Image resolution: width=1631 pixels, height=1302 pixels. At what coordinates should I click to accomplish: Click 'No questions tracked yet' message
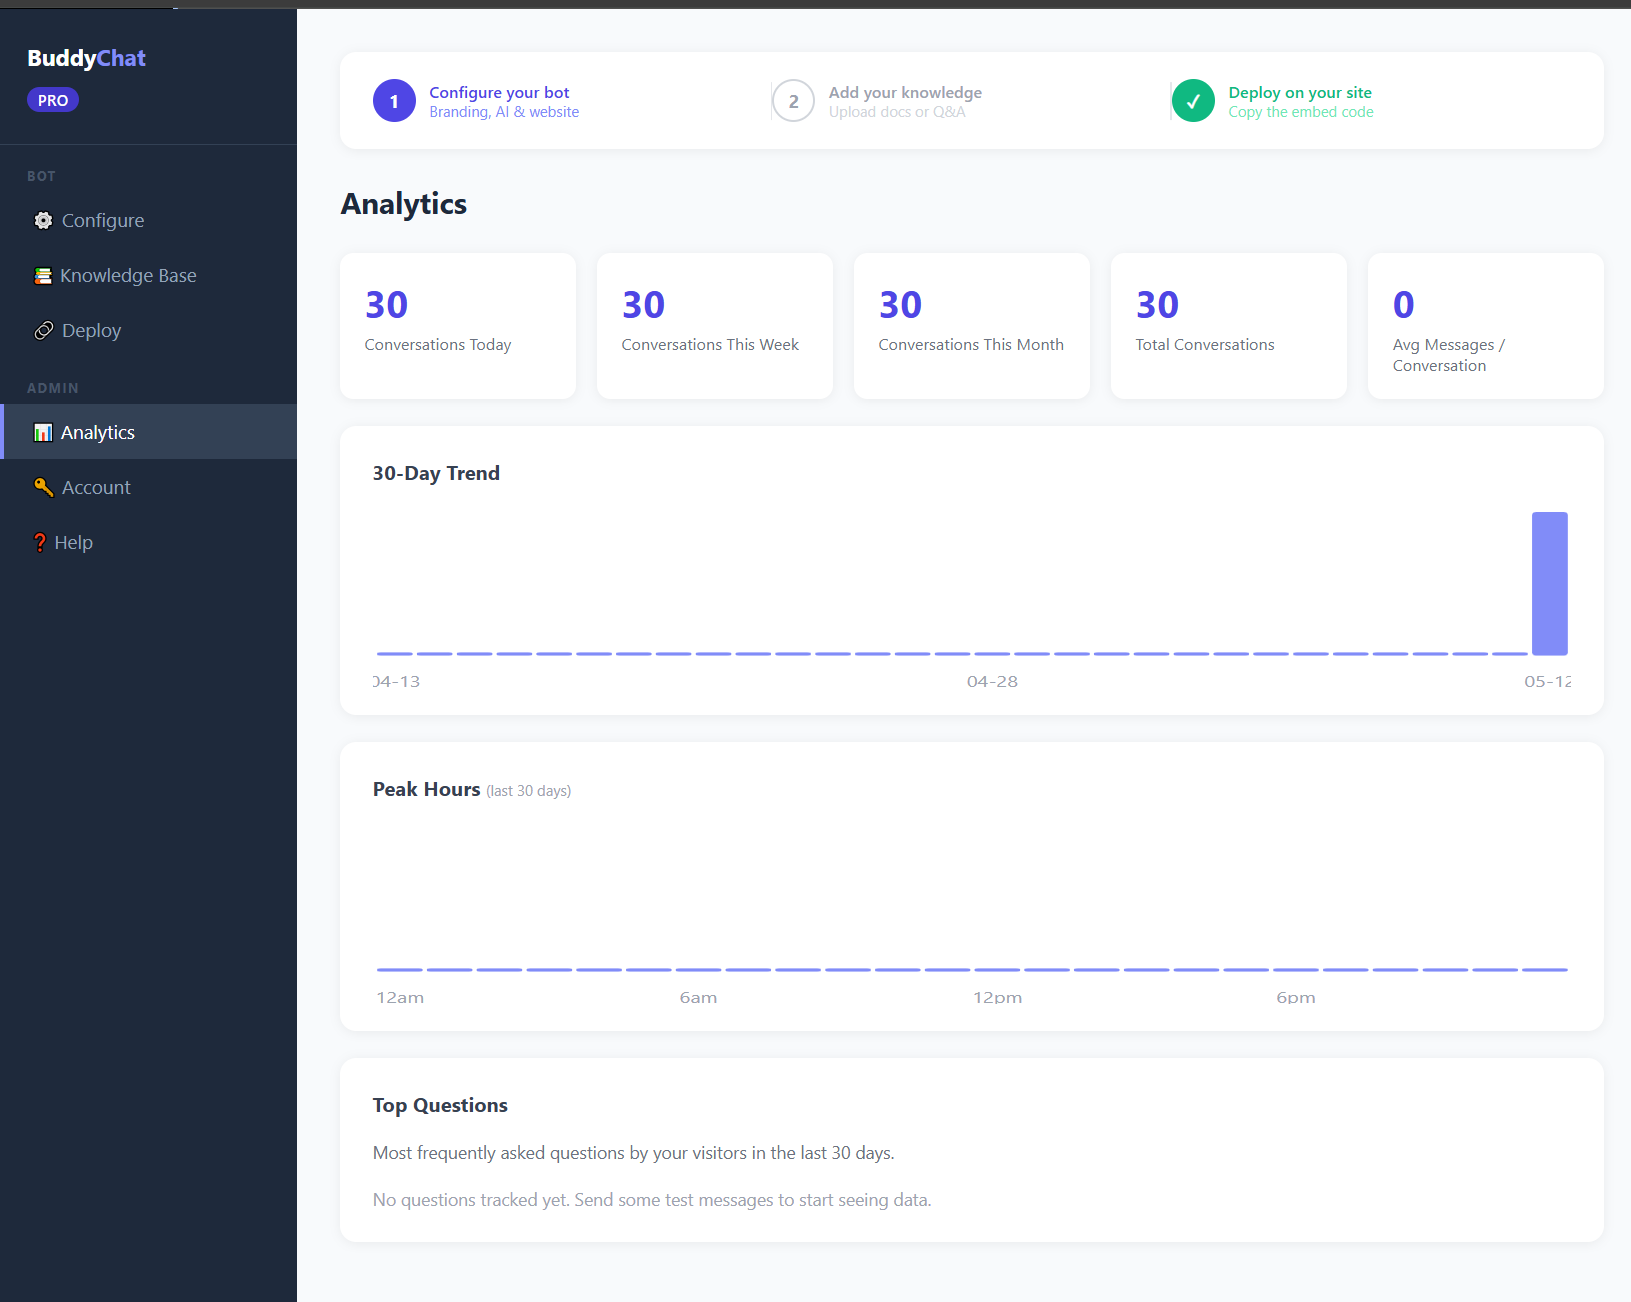click(652, 1200)
